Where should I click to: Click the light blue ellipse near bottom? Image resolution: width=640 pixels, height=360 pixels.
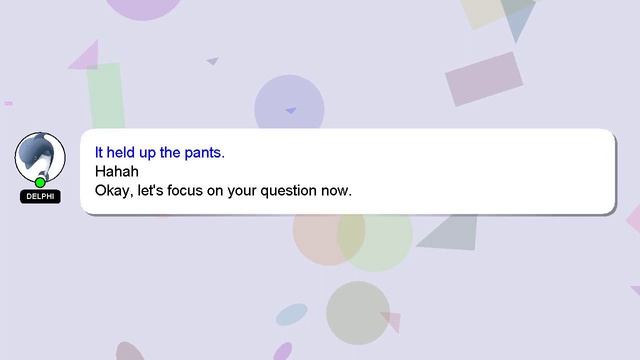291,314
